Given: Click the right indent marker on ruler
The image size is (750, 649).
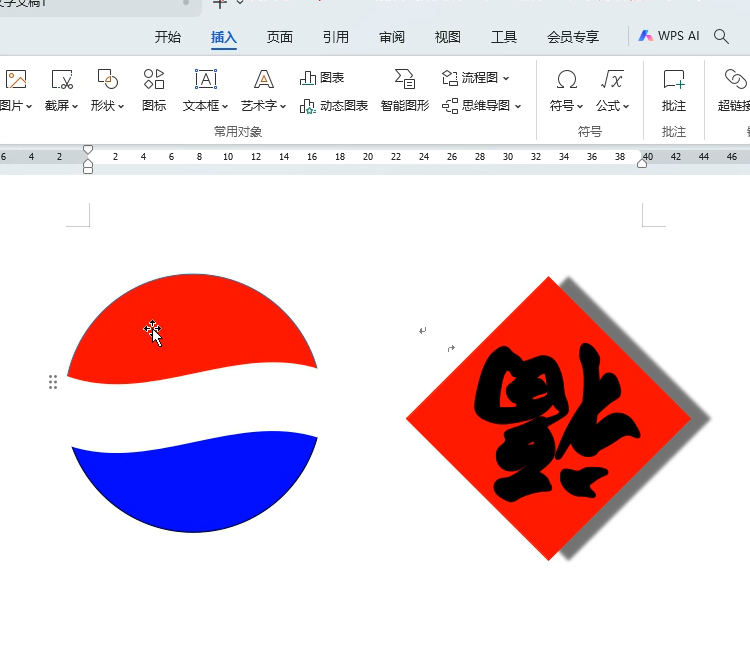Looking at the screenshot, I should coord(642,164).
